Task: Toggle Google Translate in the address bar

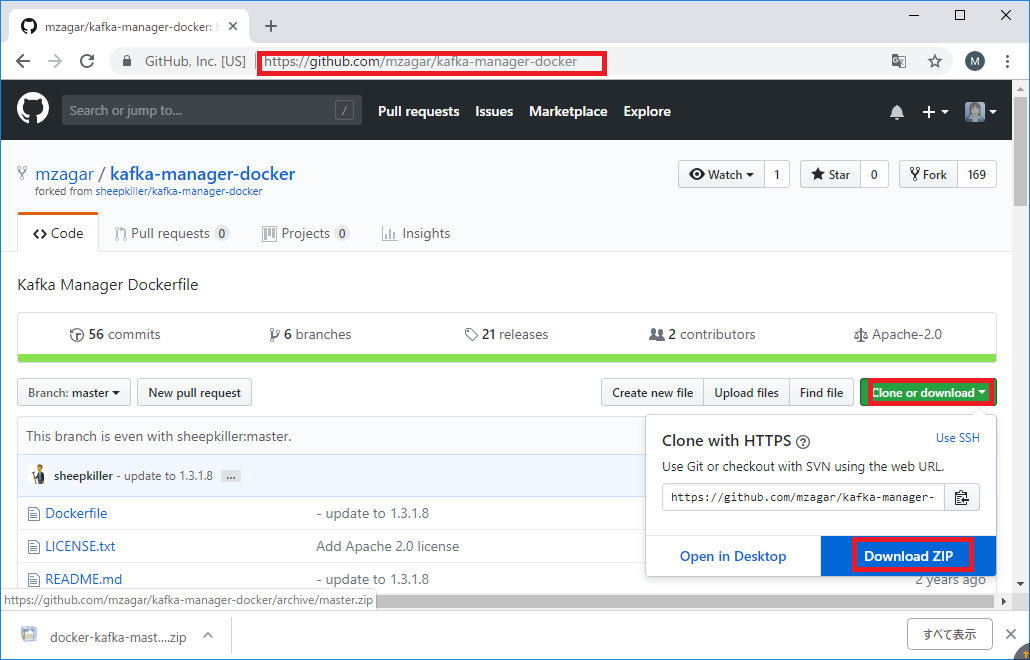Action: click(x=899, y=61)
